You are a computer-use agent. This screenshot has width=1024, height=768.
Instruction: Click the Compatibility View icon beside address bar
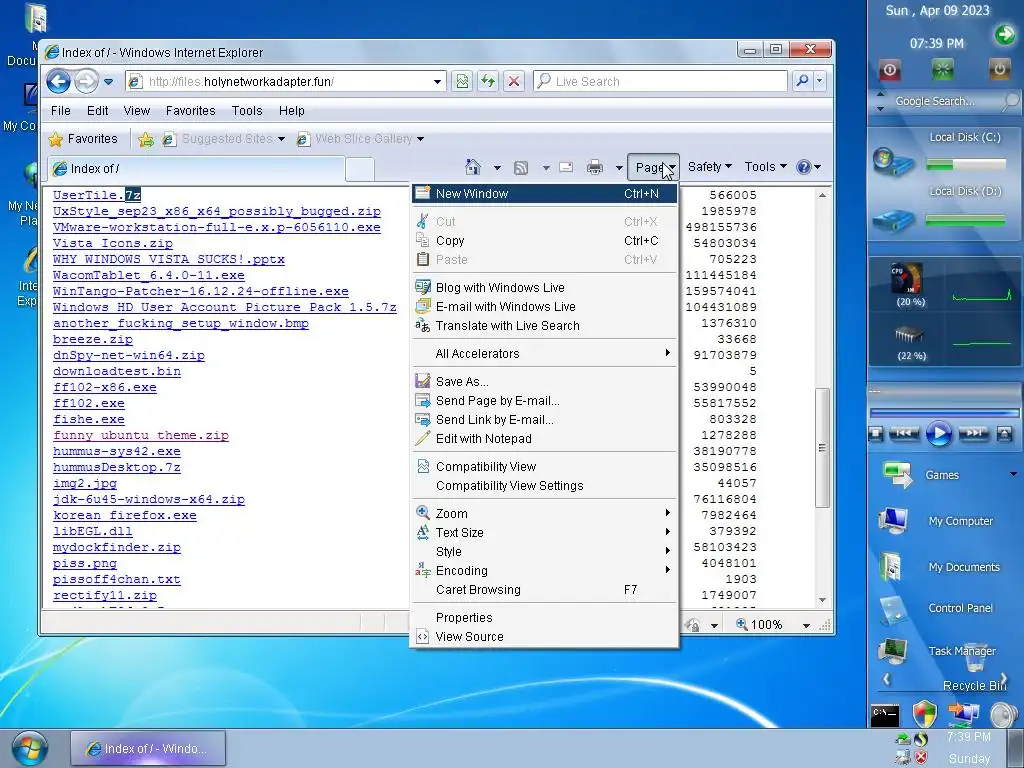[462, 82]
